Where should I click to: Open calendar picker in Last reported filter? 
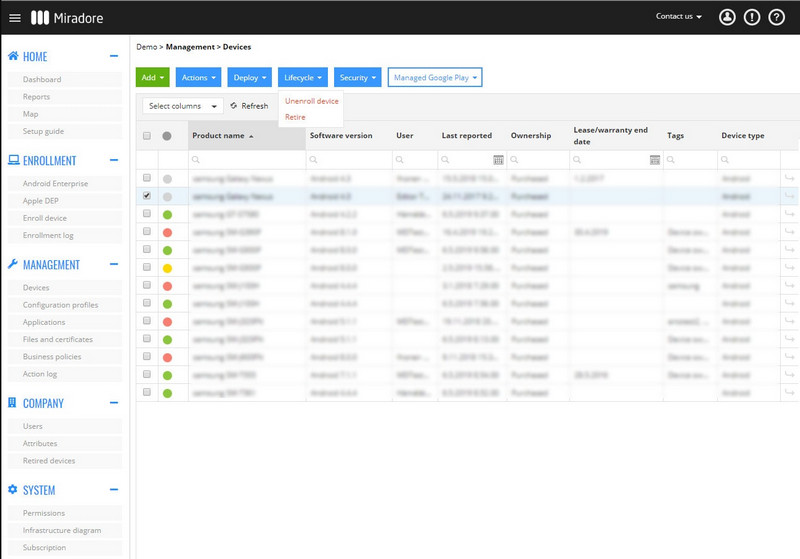click(498, 160)
